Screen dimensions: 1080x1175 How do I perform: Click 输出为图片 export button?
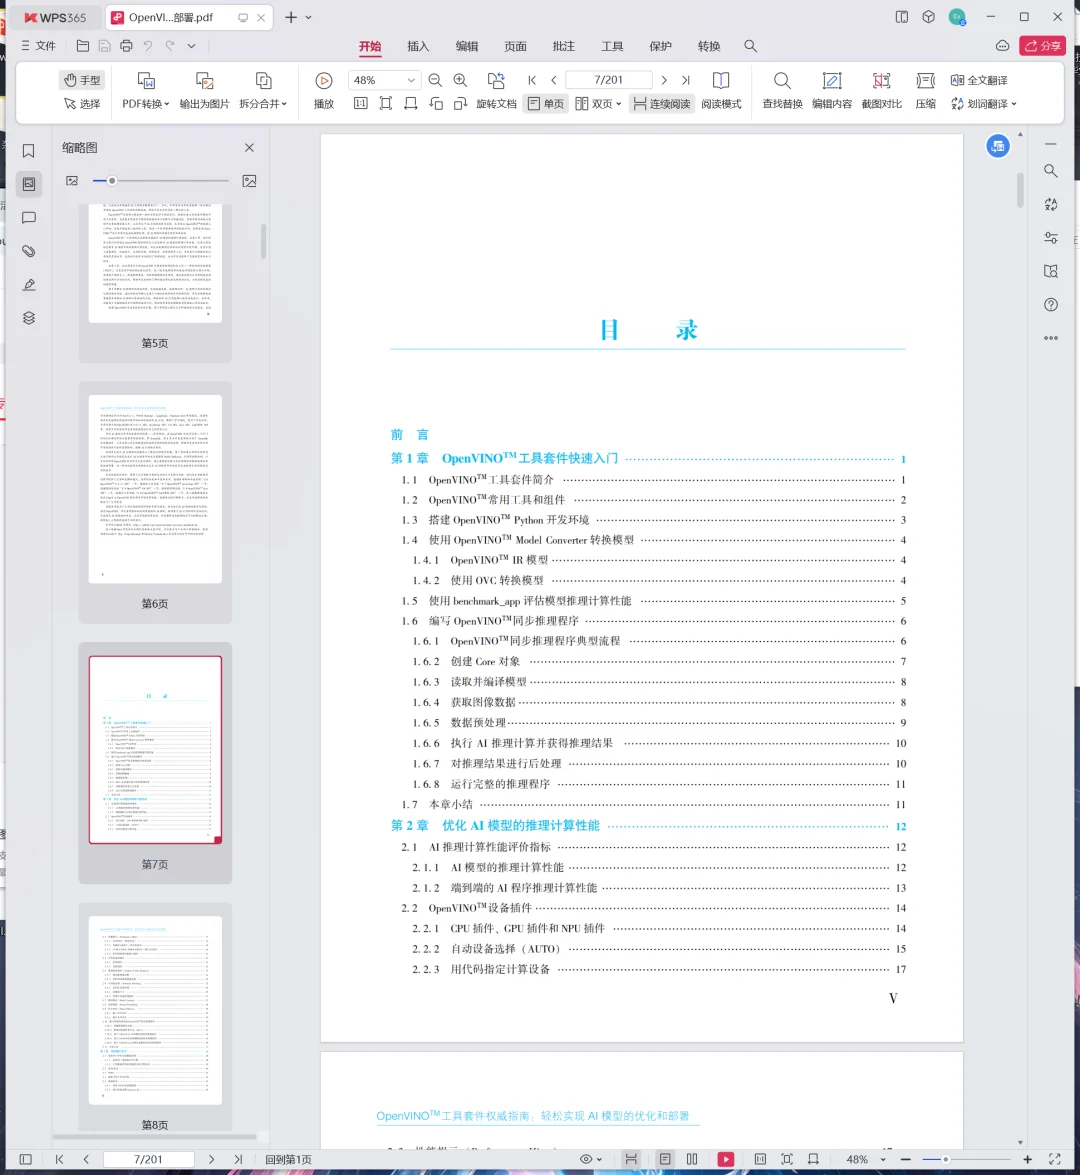(204, 92)
